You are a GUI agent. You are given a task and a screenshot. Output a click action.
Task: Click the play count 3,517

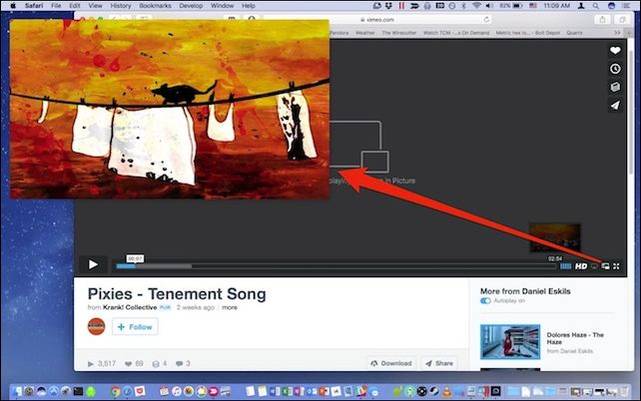[x=102, y=363]
